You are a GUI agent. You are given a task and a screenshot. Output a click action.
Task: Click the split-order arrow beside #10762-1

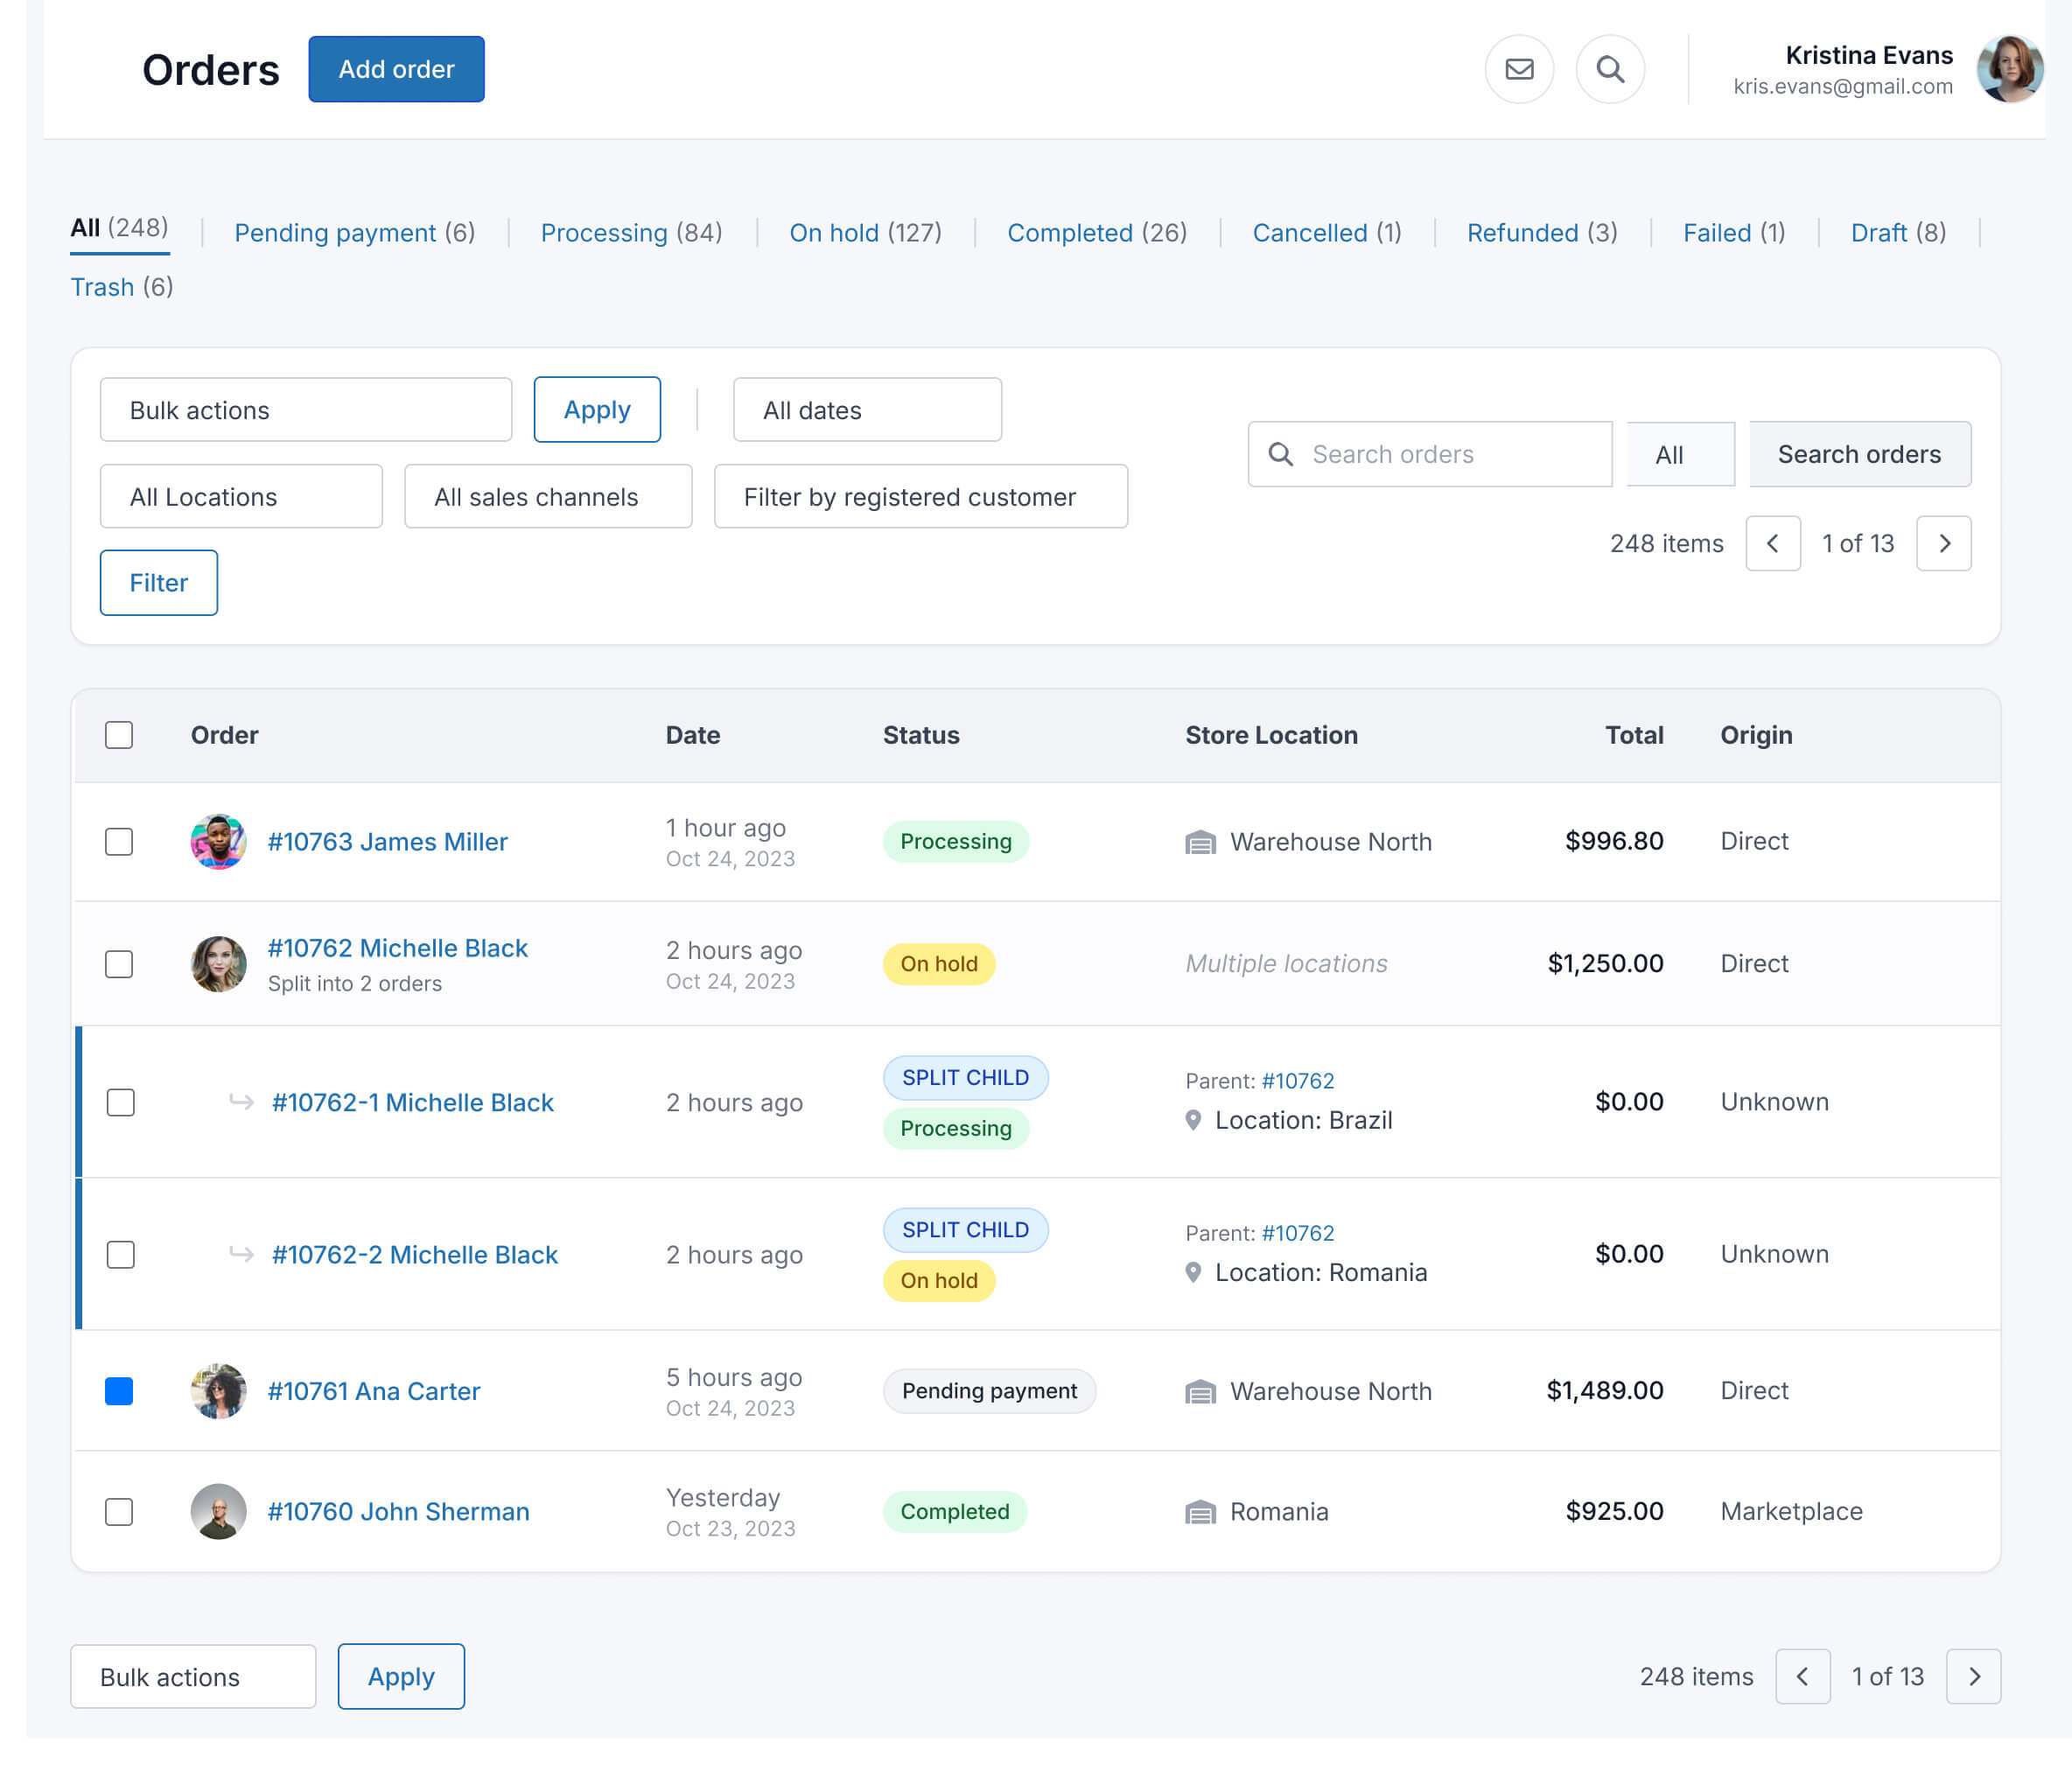tap(240, 1103)
